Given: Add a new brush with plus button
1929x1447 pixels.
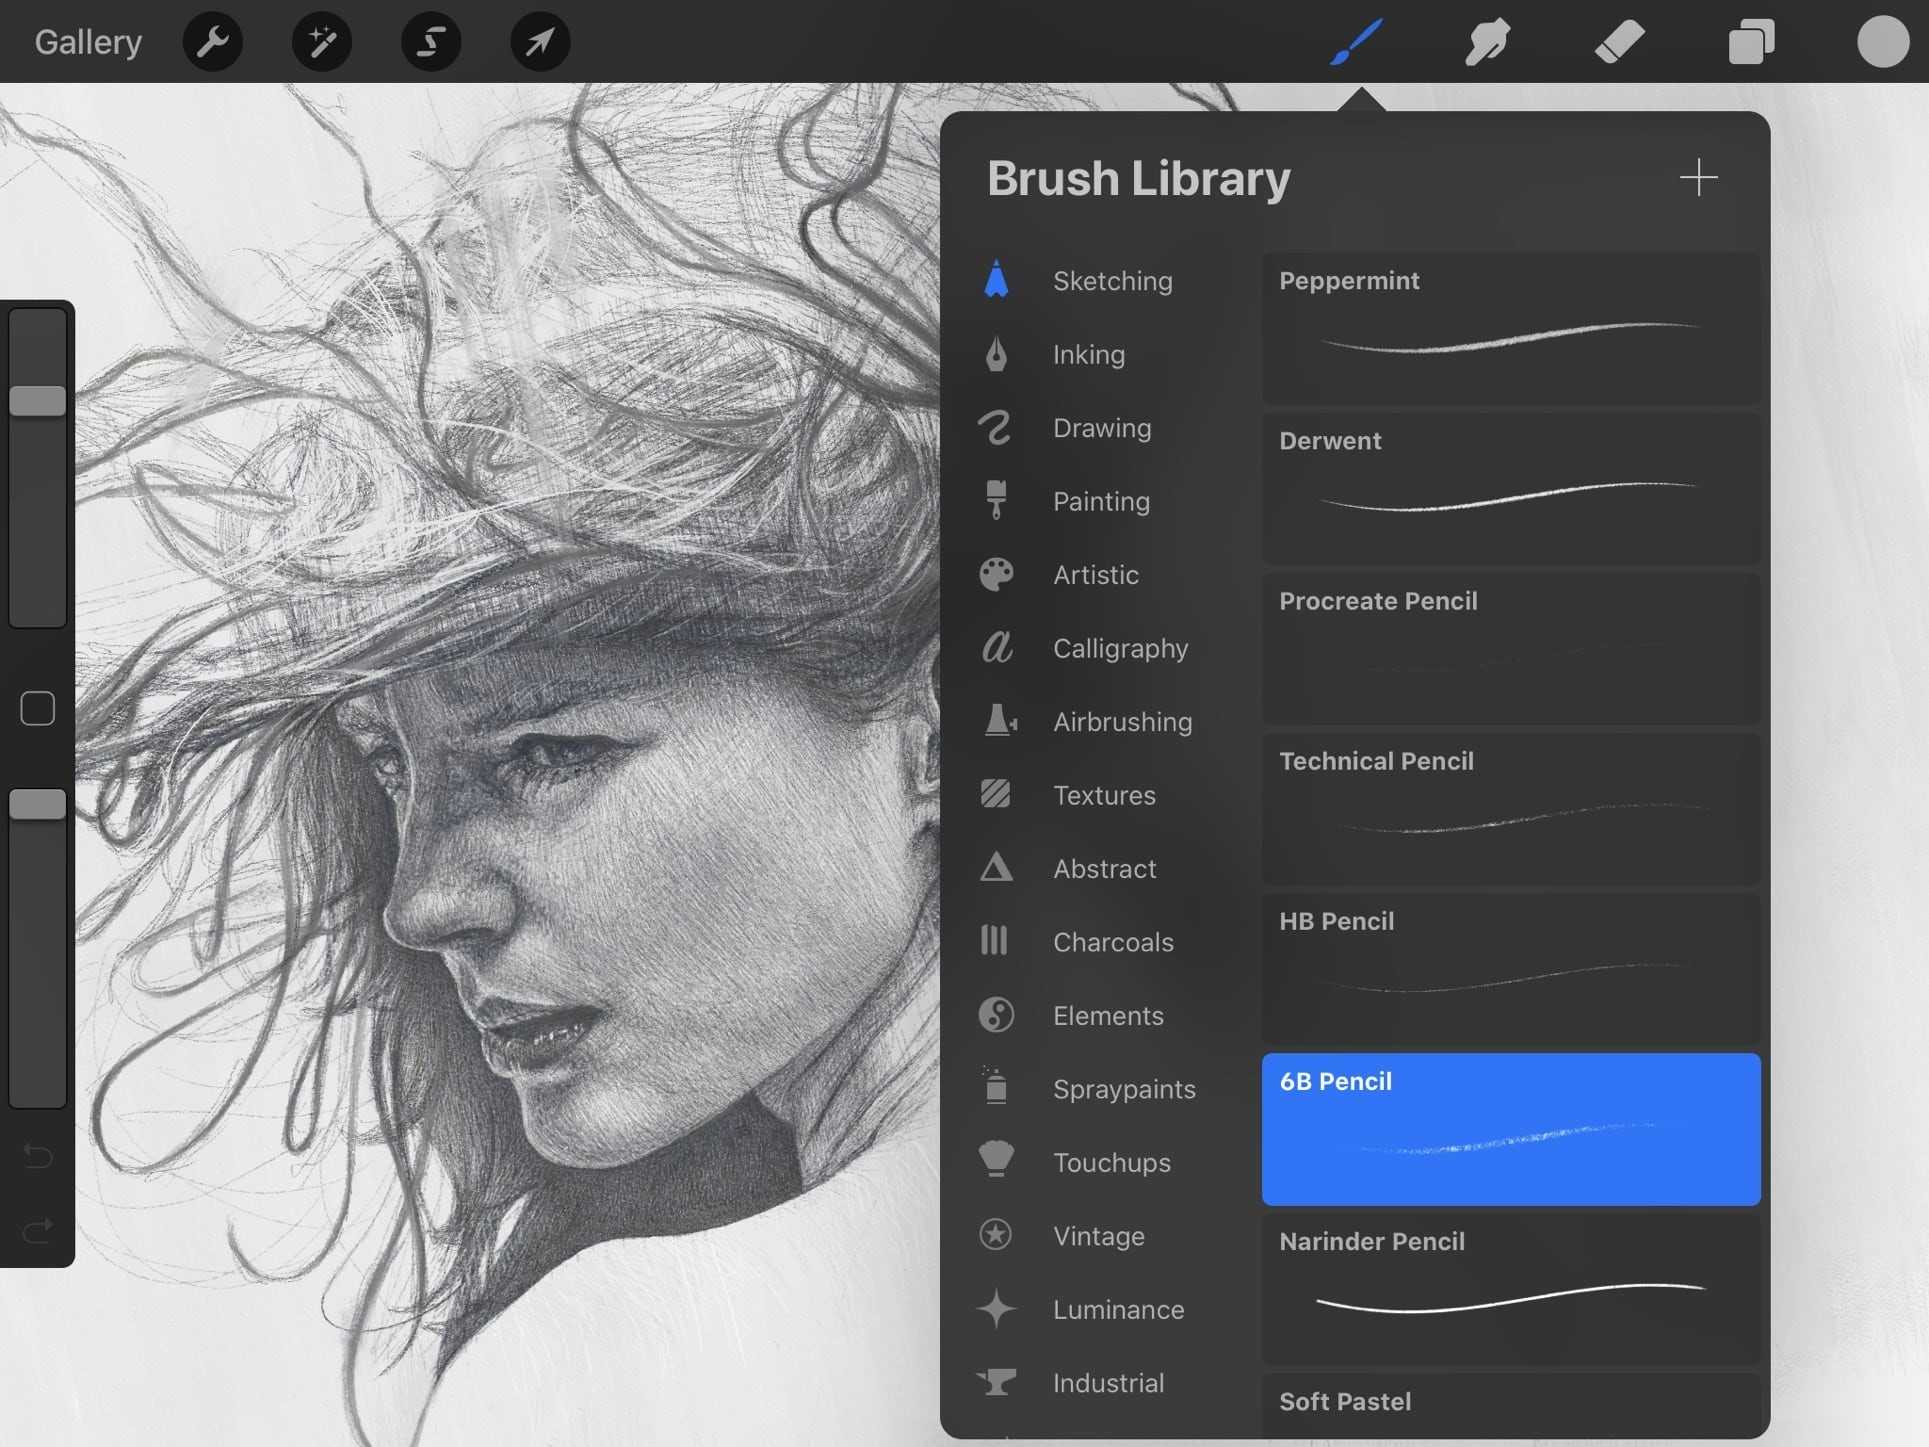Looking at the screenshot, I should pyautogui.click(x=1698, y=175).
